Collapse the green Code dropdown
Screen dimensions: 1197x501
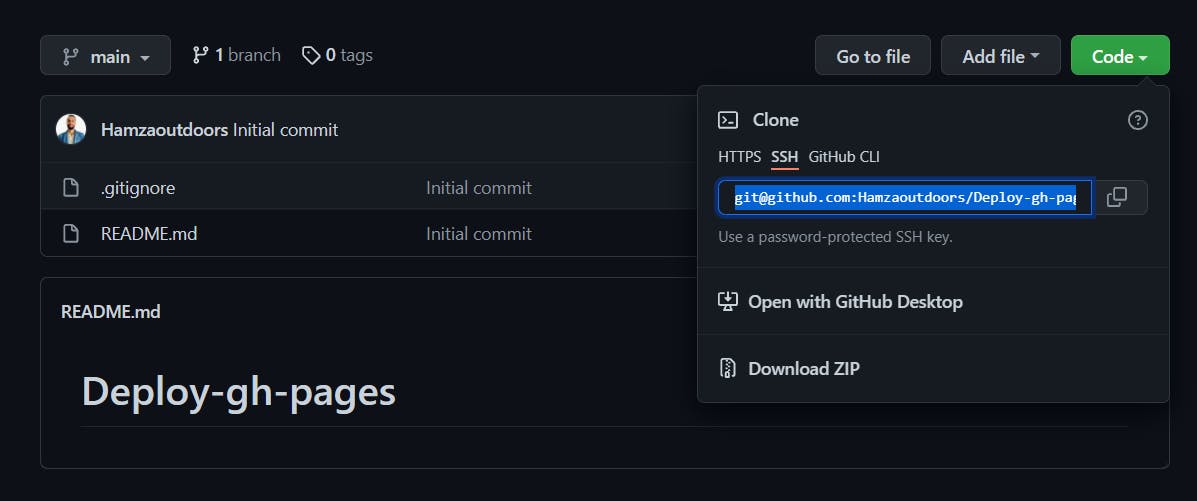click(x=1119, y=56)
